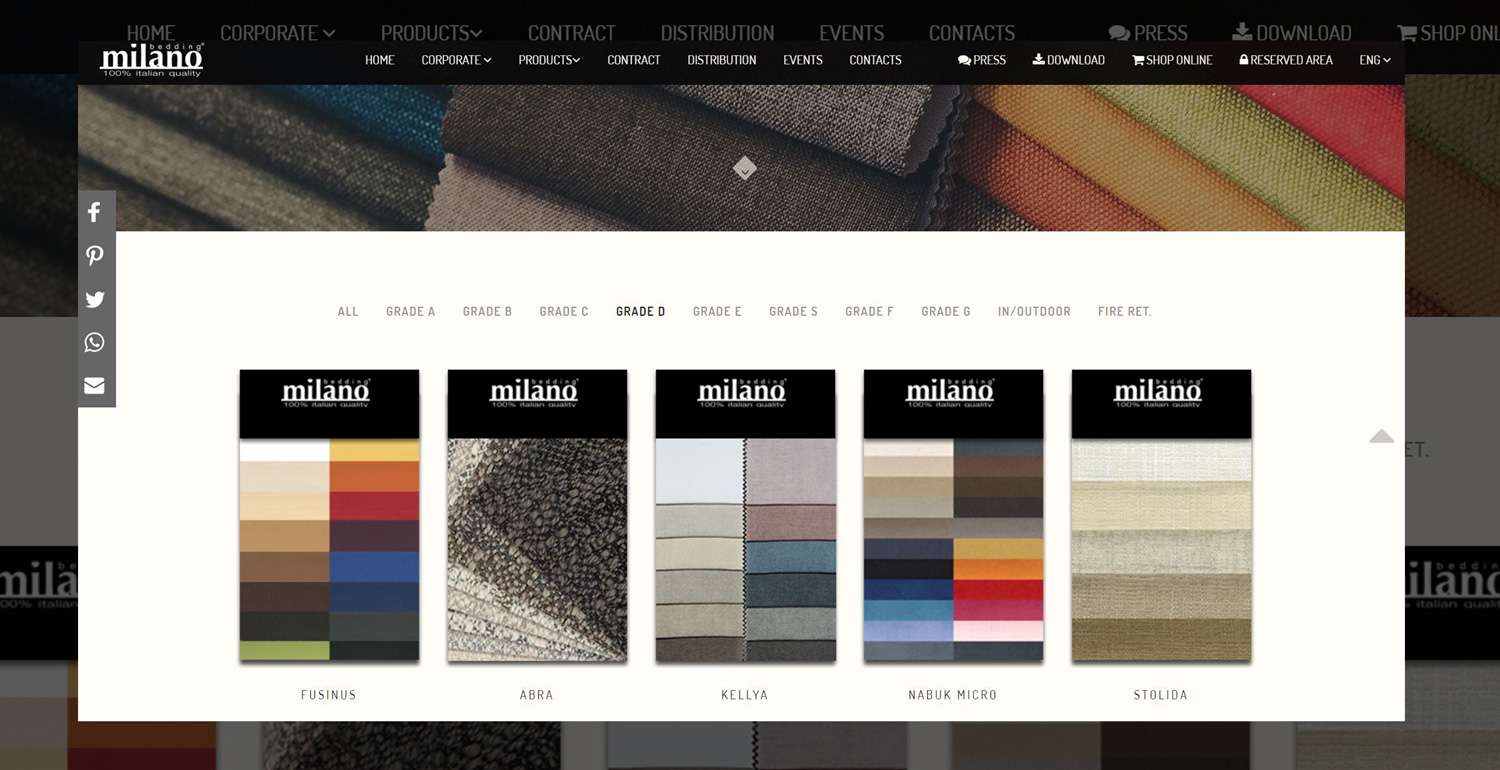This screenshot has height=770, width=1500.
Task: Click the STOLIDA label text
Action: [1161, 695]
